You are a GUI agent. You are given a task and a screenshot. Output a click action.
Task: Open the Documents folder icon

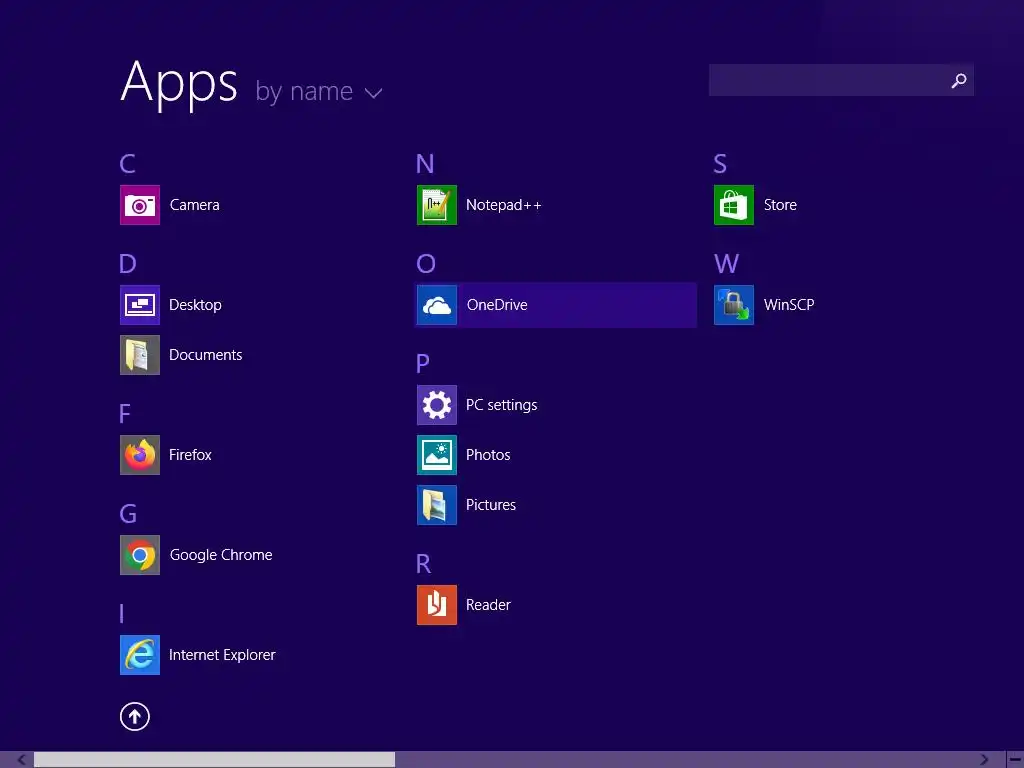[x=140, y=355]
